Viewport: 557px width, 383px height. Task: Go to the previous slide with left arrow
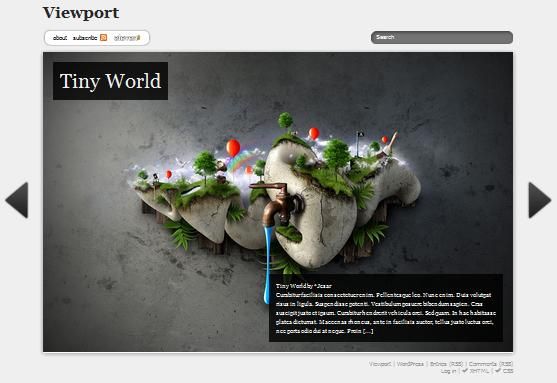coord(17,200)
